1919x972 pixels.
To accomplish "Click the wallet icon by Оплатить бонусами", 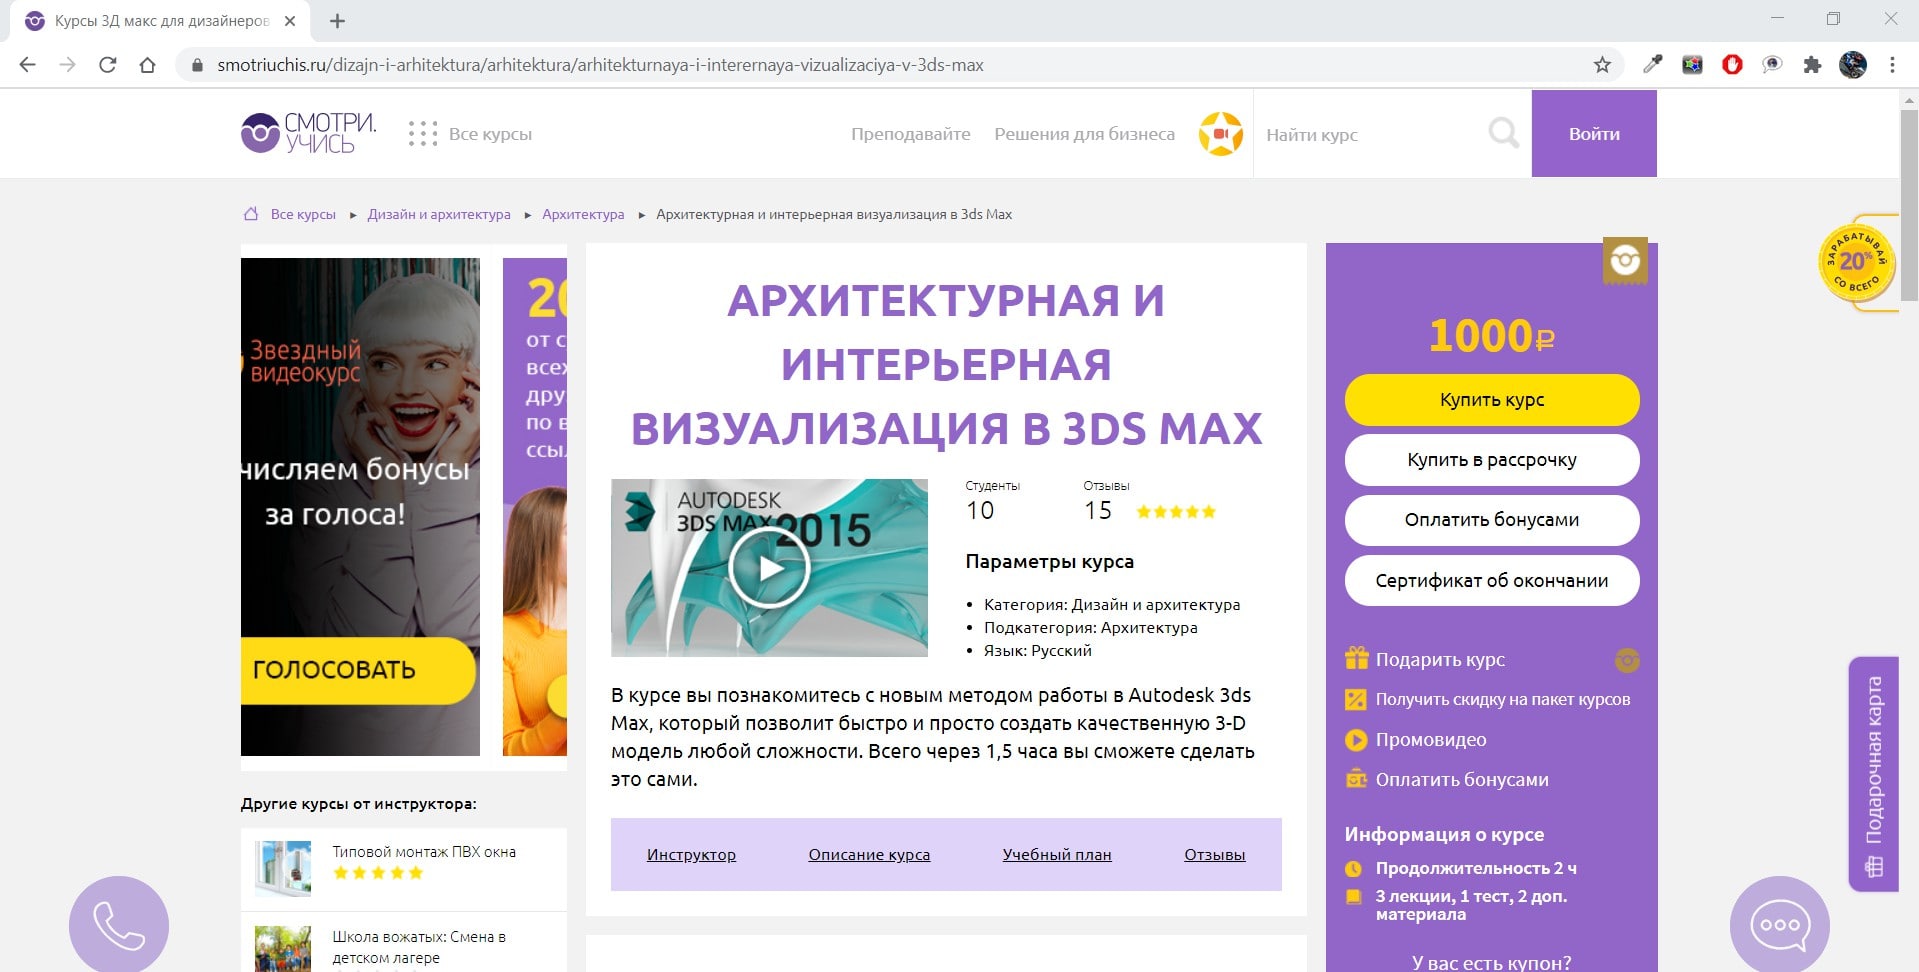I will (1356, 779).
